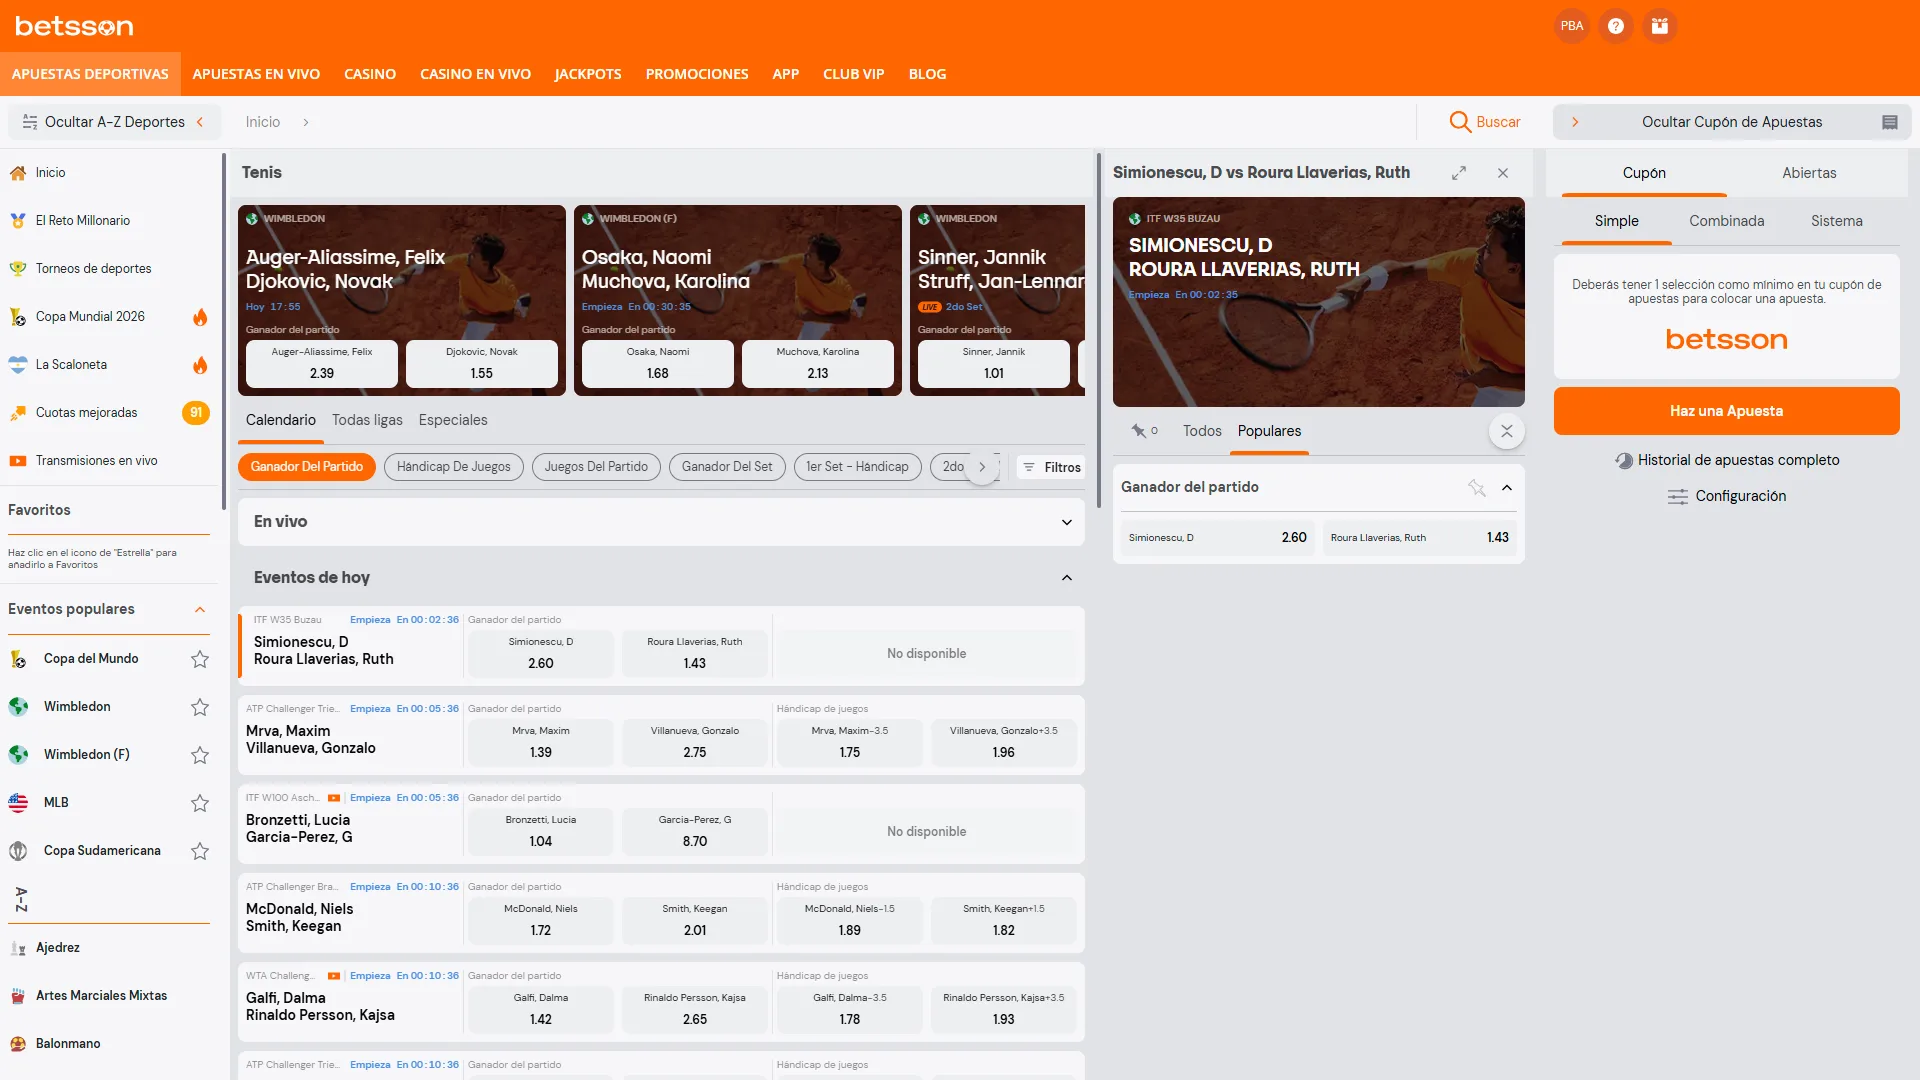
Task: Favorite Wimbledon with its star
Action: click(x=200, y=707)
